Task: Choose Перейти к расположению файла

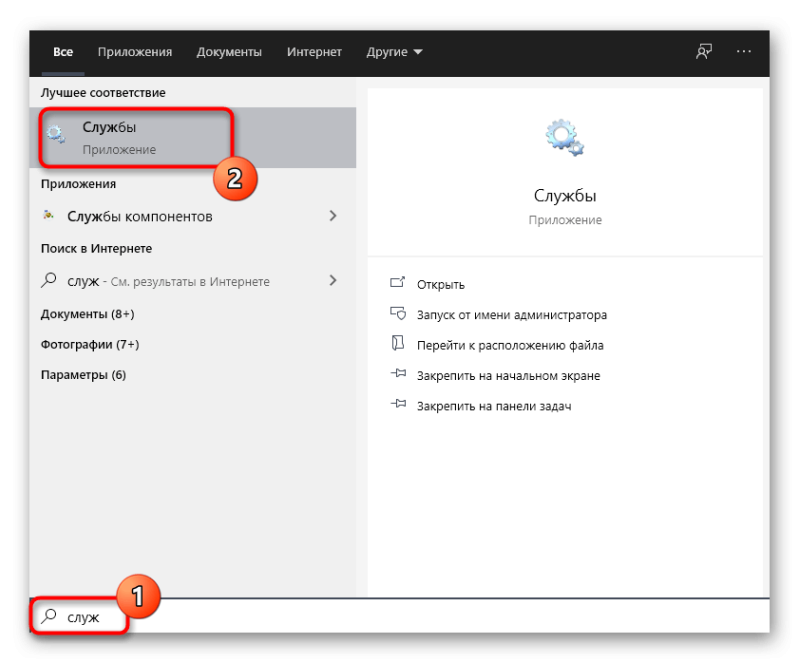Action: coord(510,346)
